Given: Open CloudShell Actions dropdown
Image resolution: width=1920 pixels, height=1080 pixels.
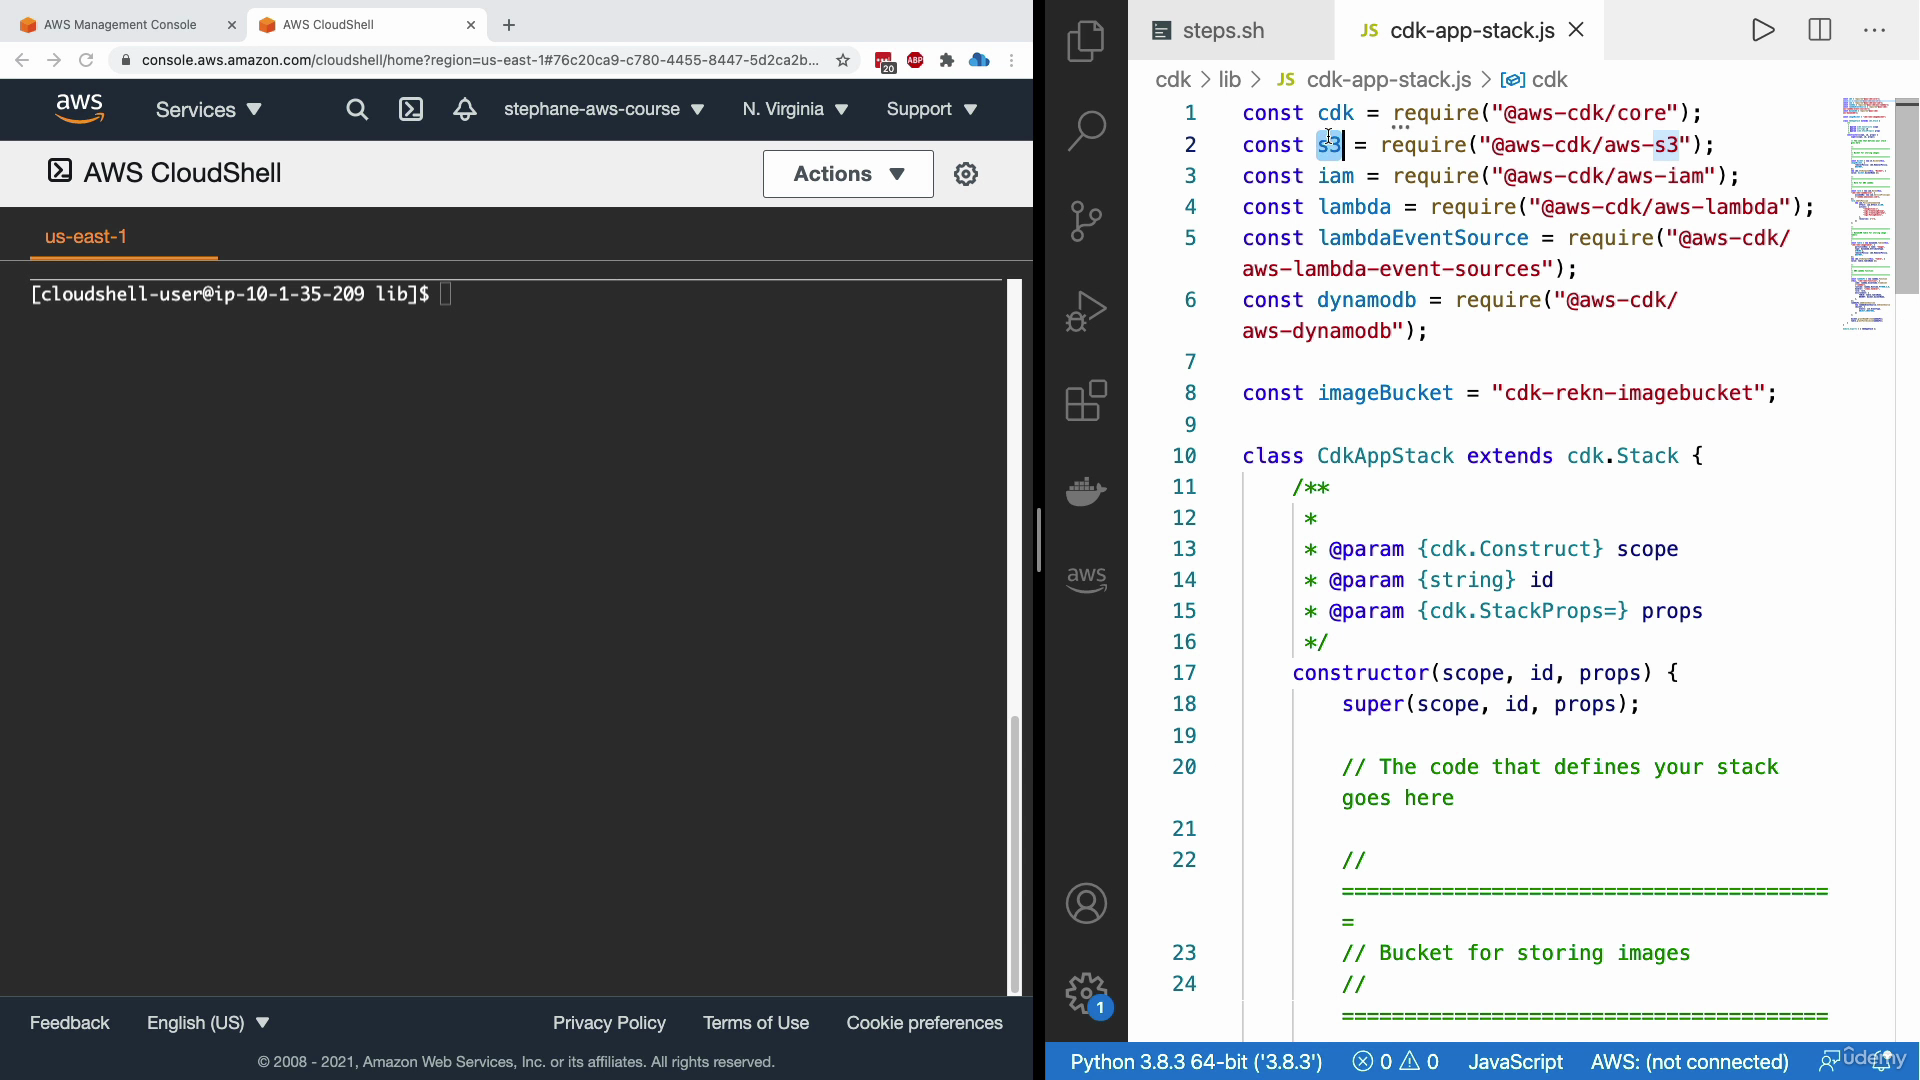Looking at the screenshot, I should click(x=848, y=174).
